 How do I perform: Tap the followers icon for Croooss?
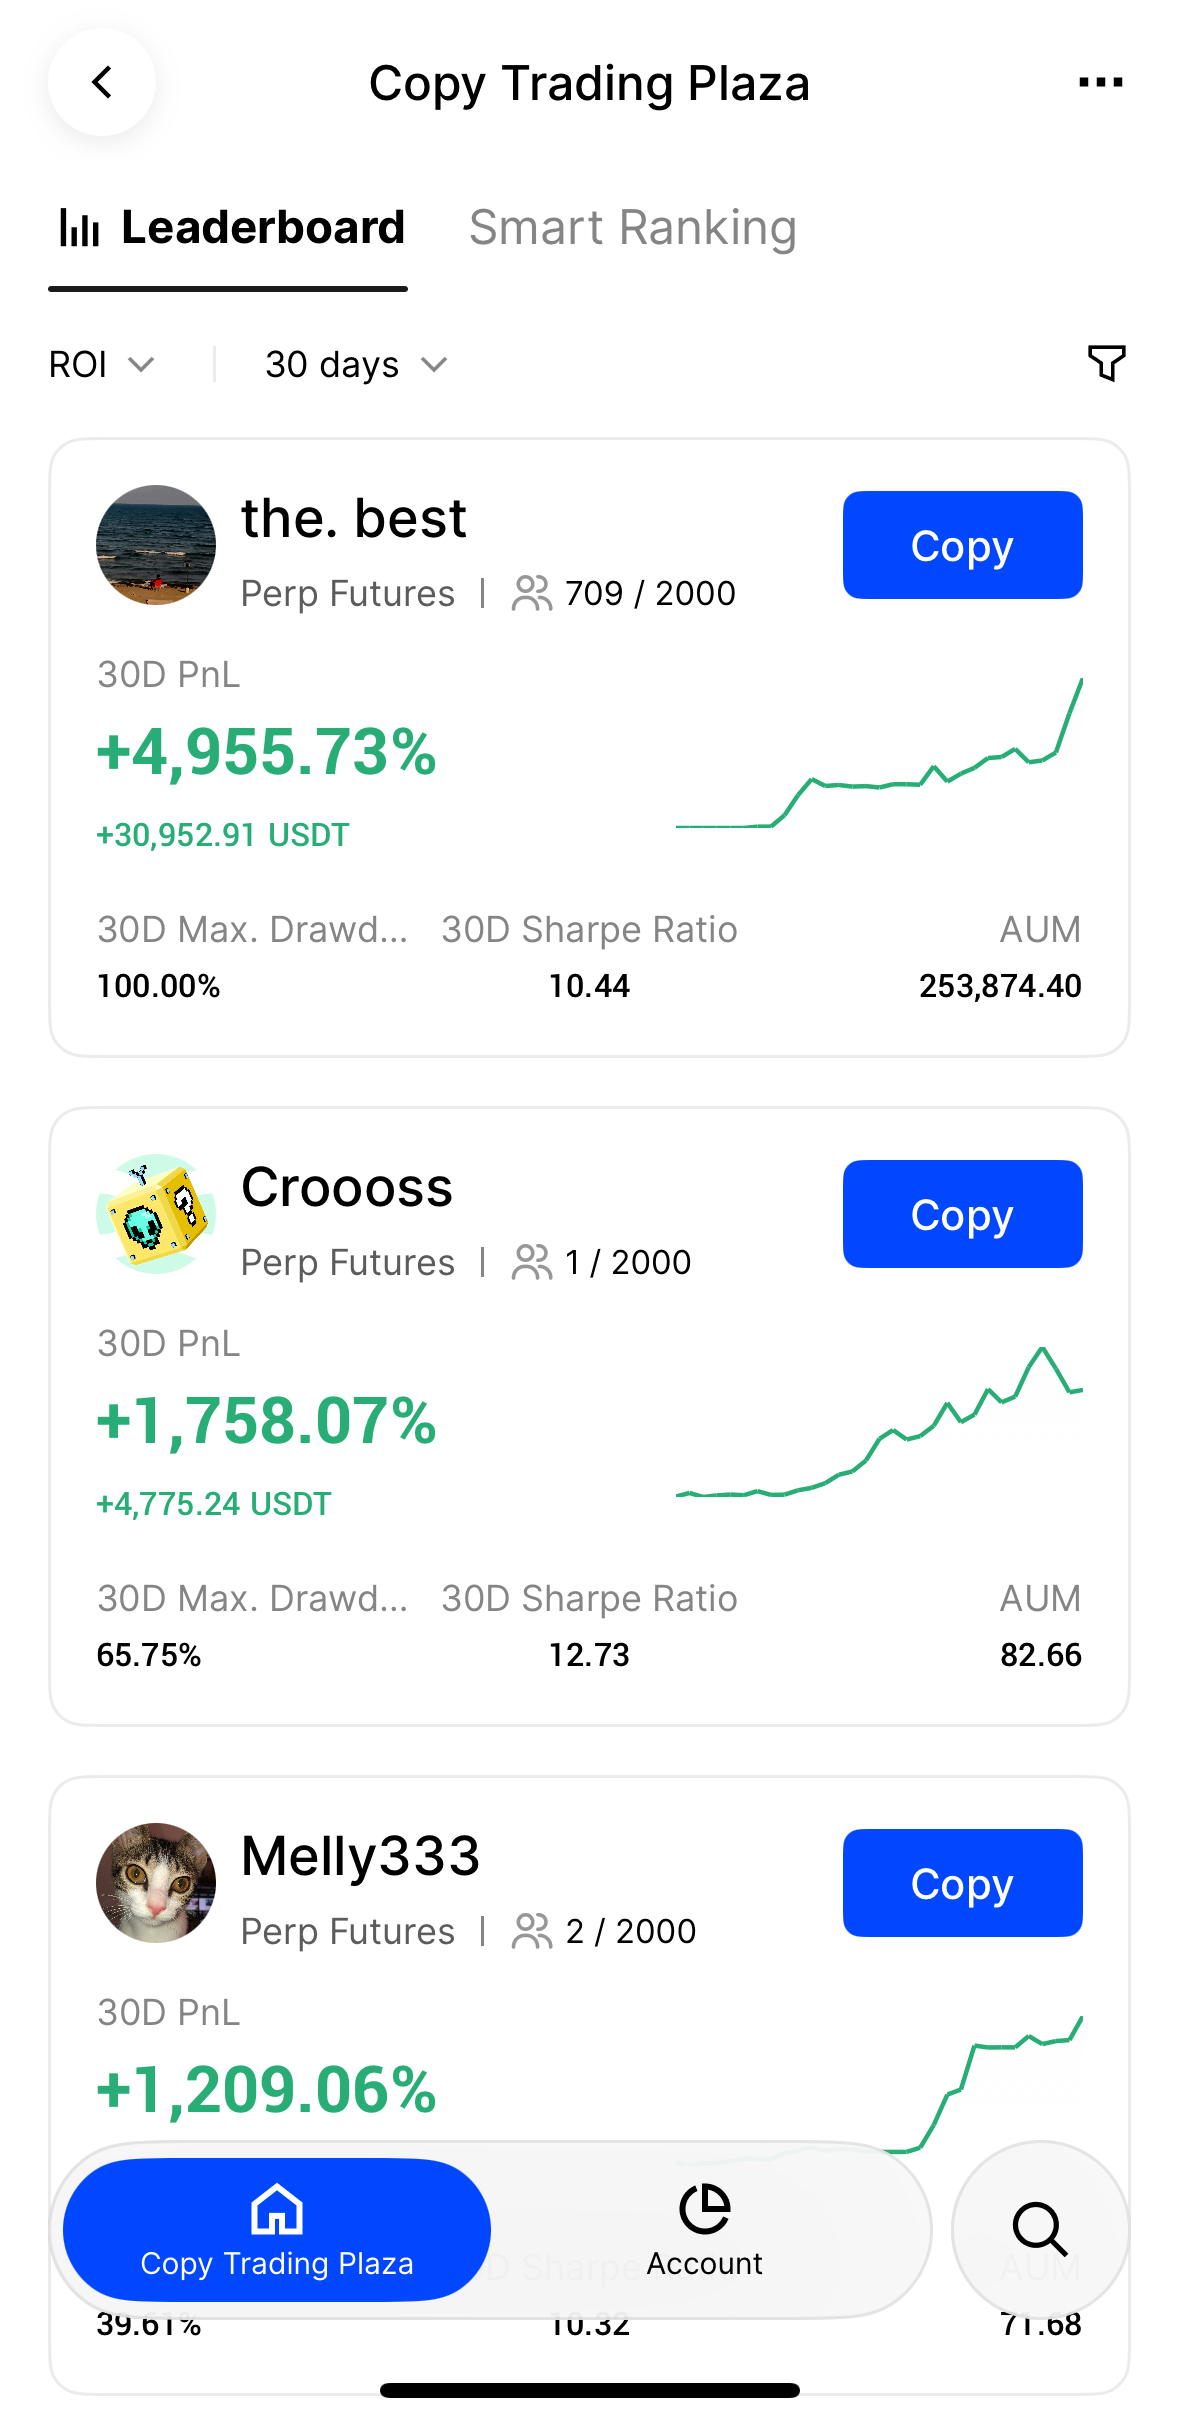(531, 1262)
